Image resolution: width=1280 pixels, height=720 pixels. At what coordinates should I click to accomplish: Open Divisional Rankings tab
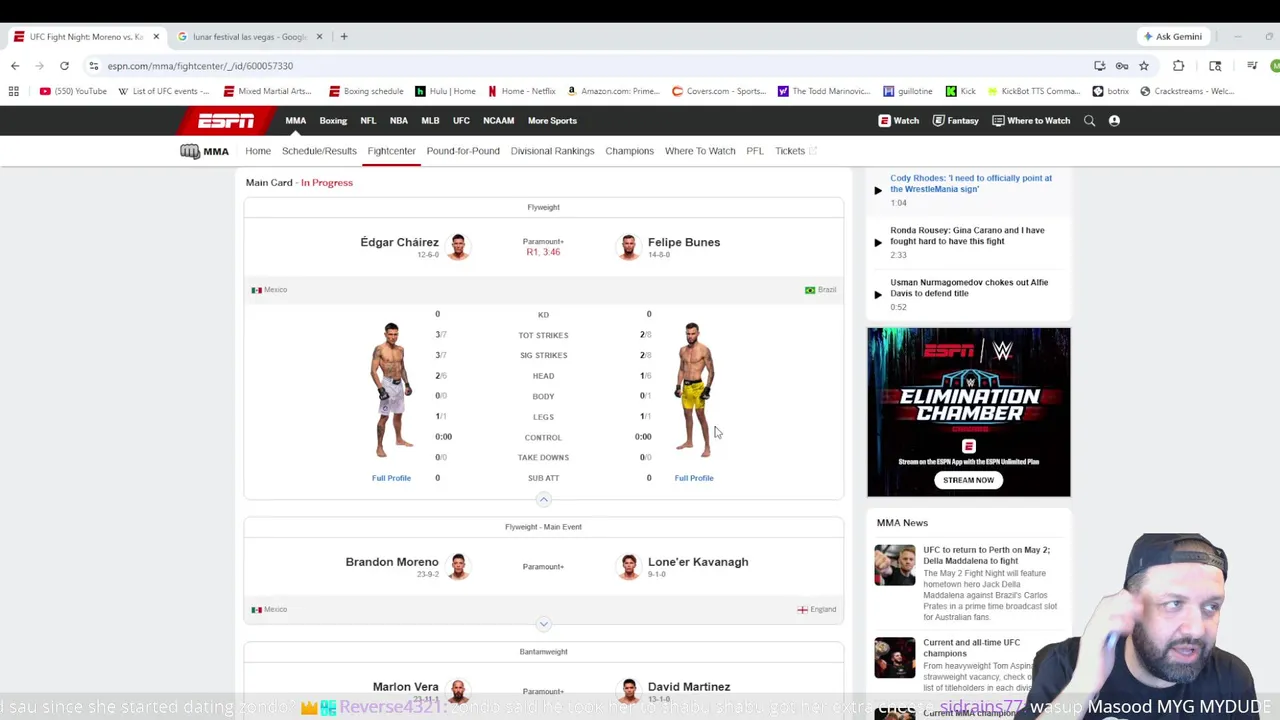[x=552, y=151]
